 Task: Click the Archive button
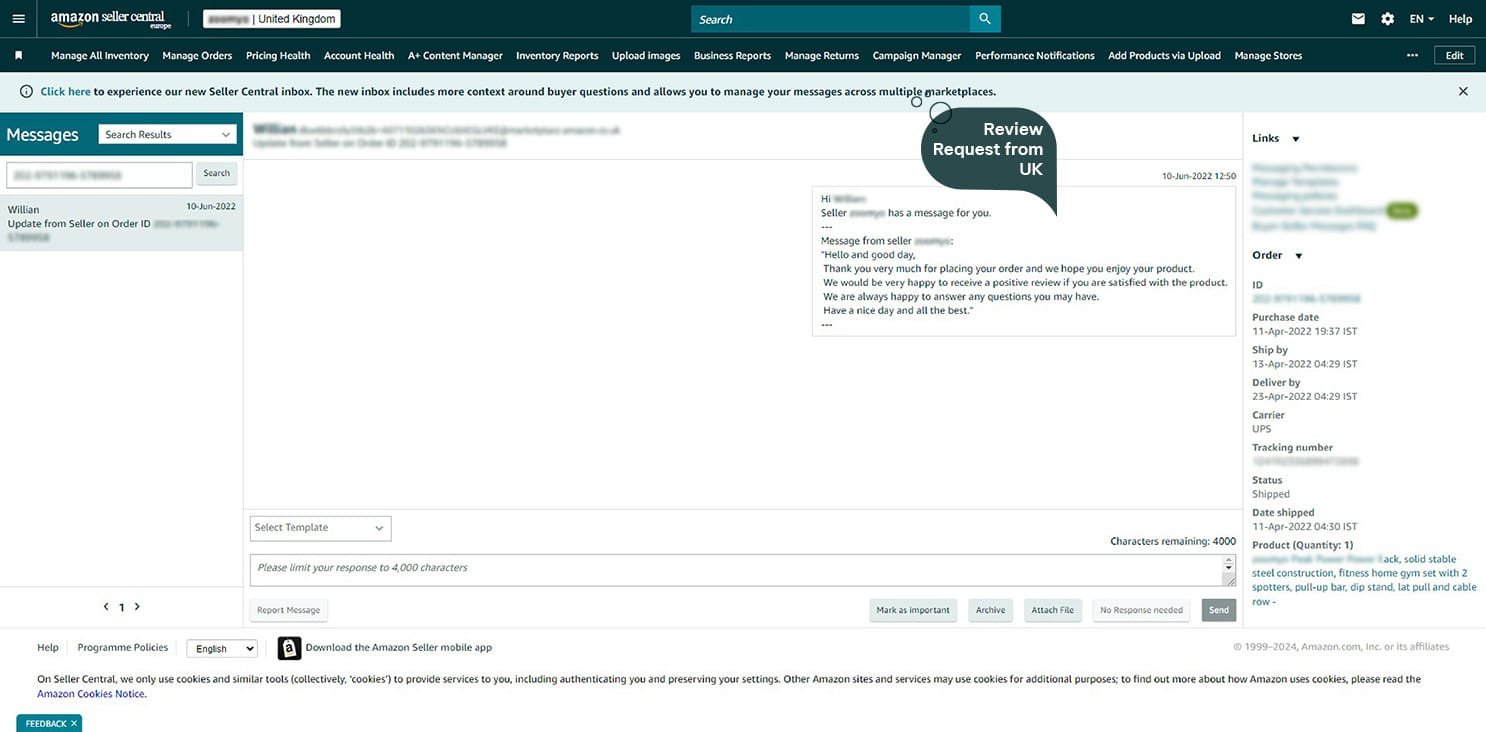[x=990, y=610]
